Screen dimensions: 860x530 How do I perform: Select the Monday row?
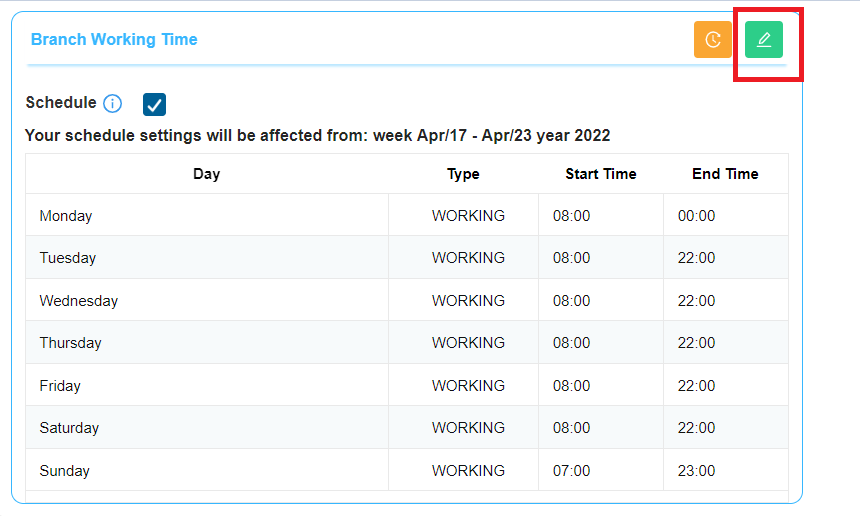(407, 215)
